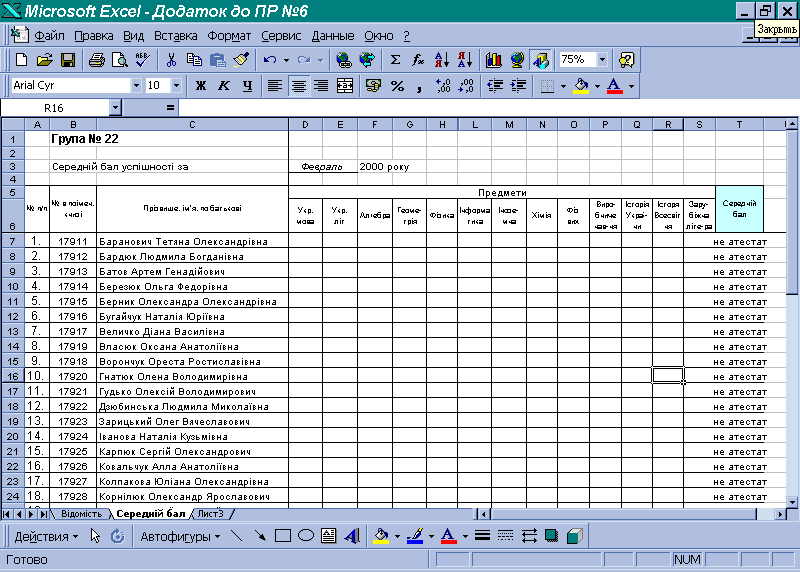Viewport: 800px width, 572px height.
Task: Click the AutoSum sigma icon
Action: [x=395, y=60]
